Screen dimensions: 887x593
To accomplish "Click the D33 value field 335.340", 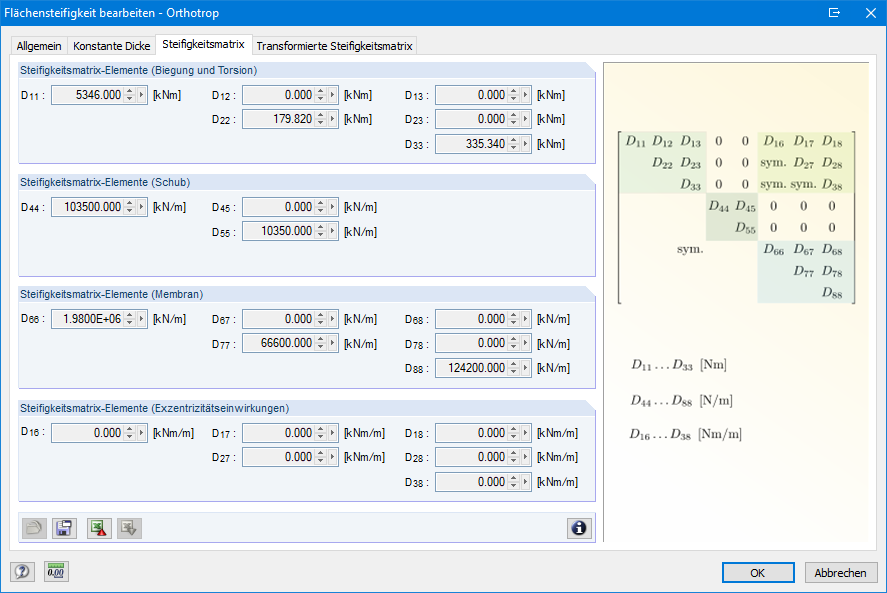I will pos(472,144).
